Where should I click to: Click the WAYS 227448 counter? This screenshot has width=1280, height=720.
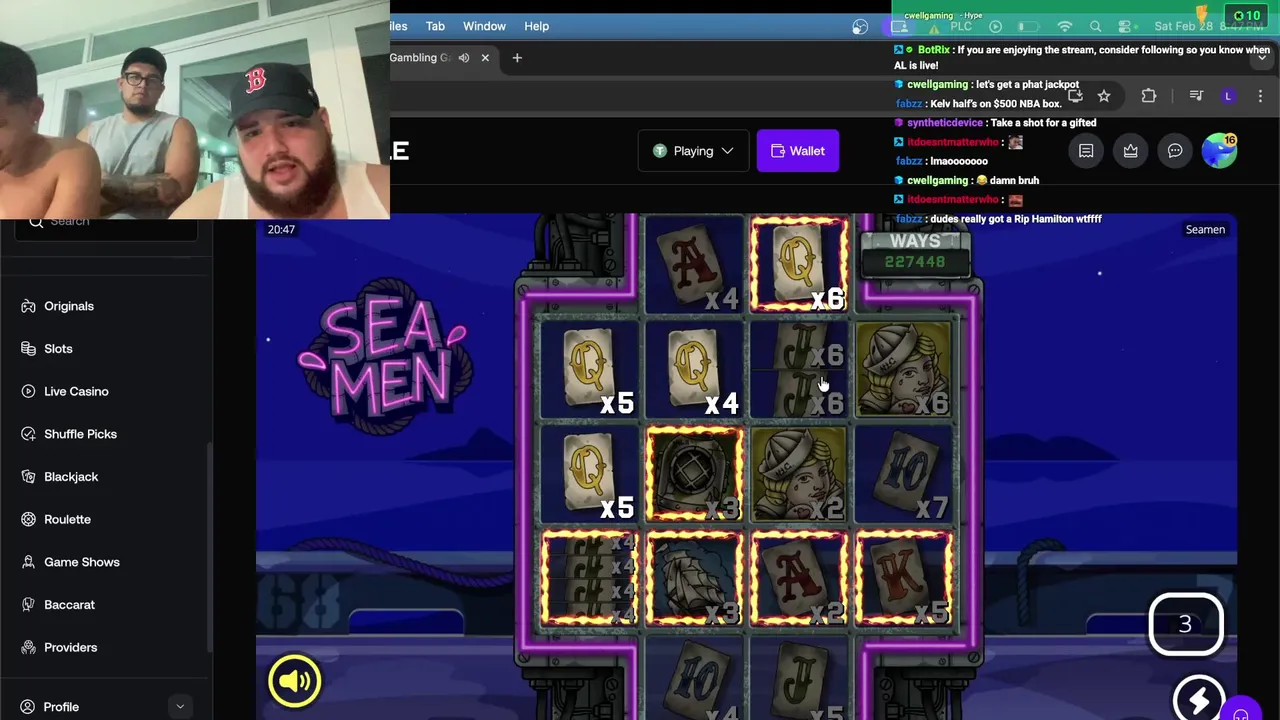pos(915,253)
